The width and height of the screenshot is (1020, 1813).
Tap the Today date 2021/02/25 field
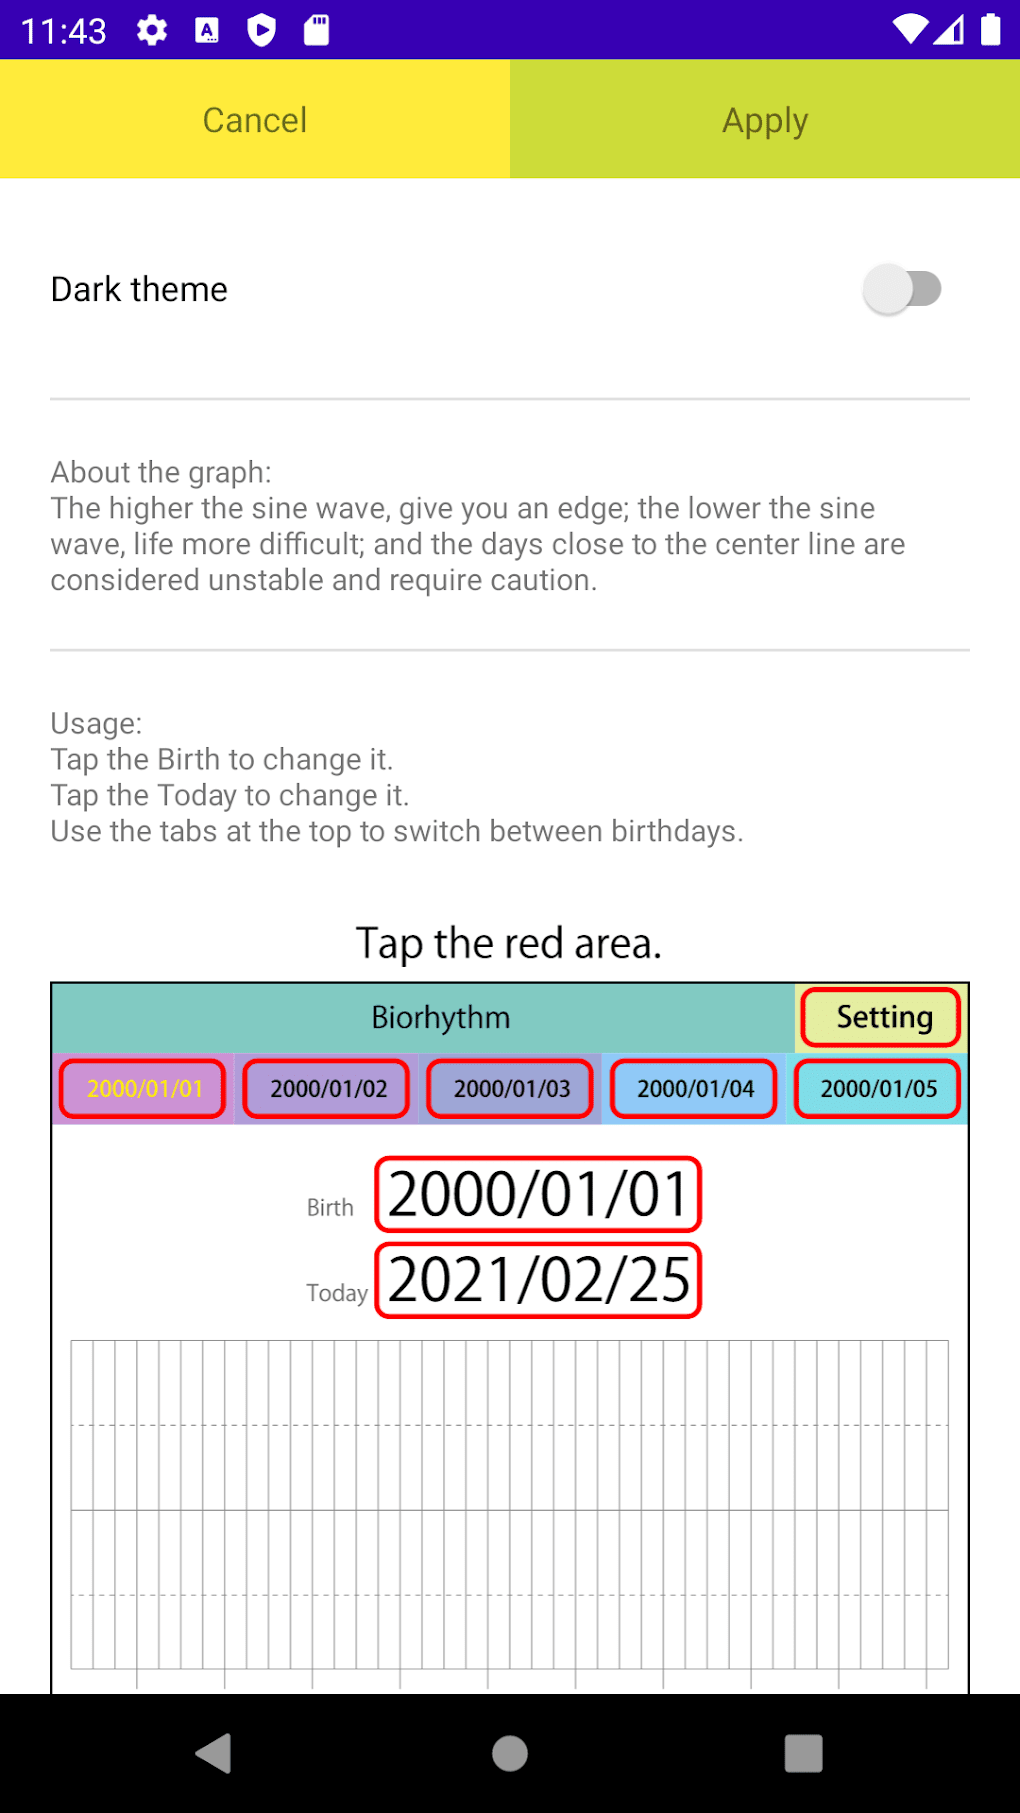pyautogui.click(x=538, y=1280)
